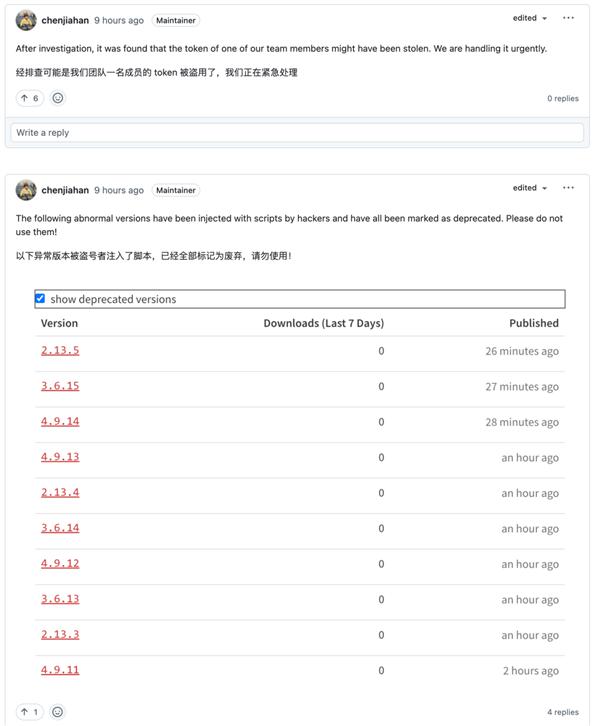Upvote the second comment with 1 vote
Viewport: 600px width, 726px height.
pos(29,712)
